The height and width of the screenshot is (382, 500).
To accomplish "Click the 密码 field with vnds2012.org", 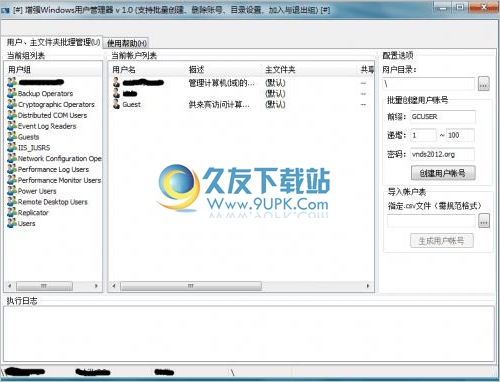I will (x=442, y=154).
